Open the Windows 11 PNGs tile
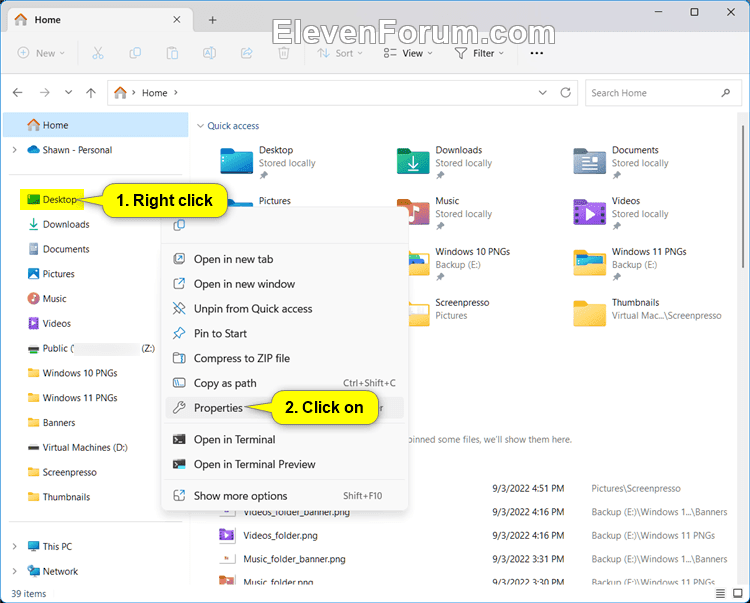750x603 pixels. [x=630, y=263]
